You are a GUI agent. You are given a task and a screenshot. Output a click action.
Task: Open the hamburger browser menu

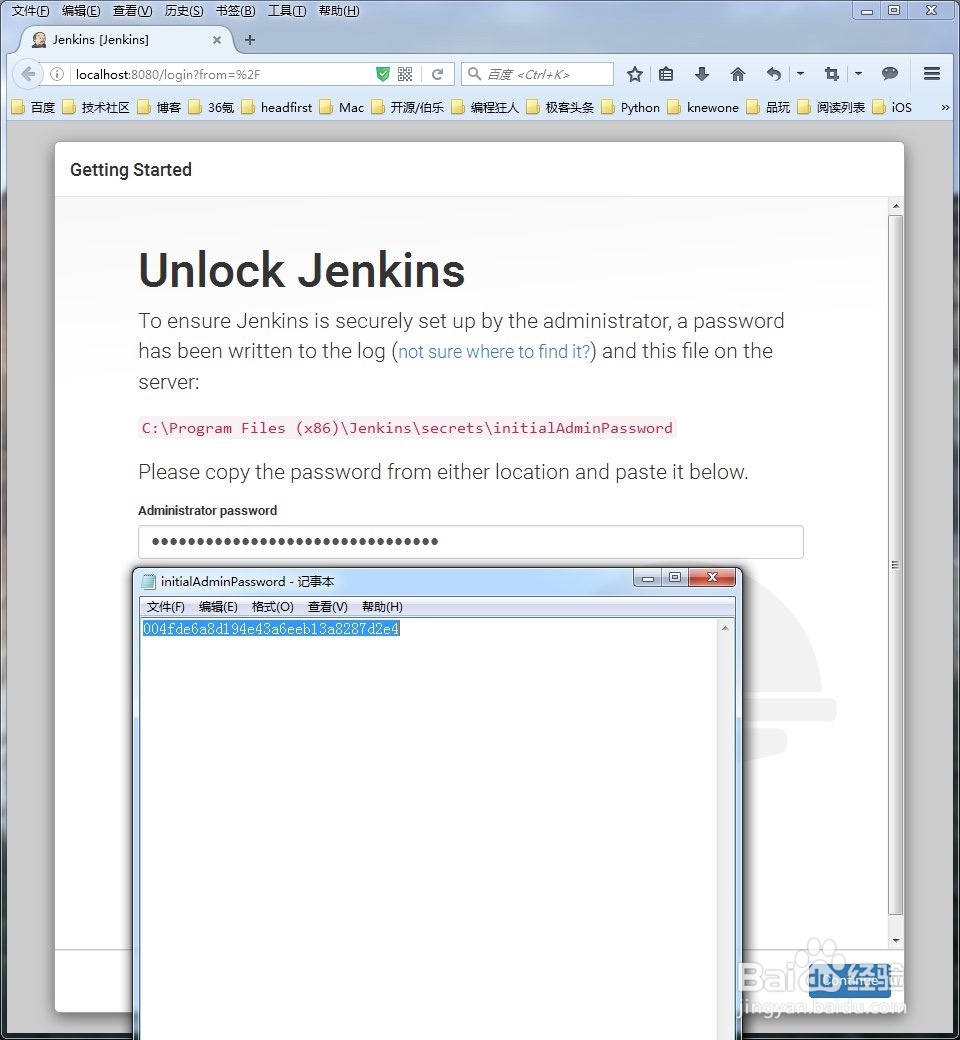click(932, 74)
